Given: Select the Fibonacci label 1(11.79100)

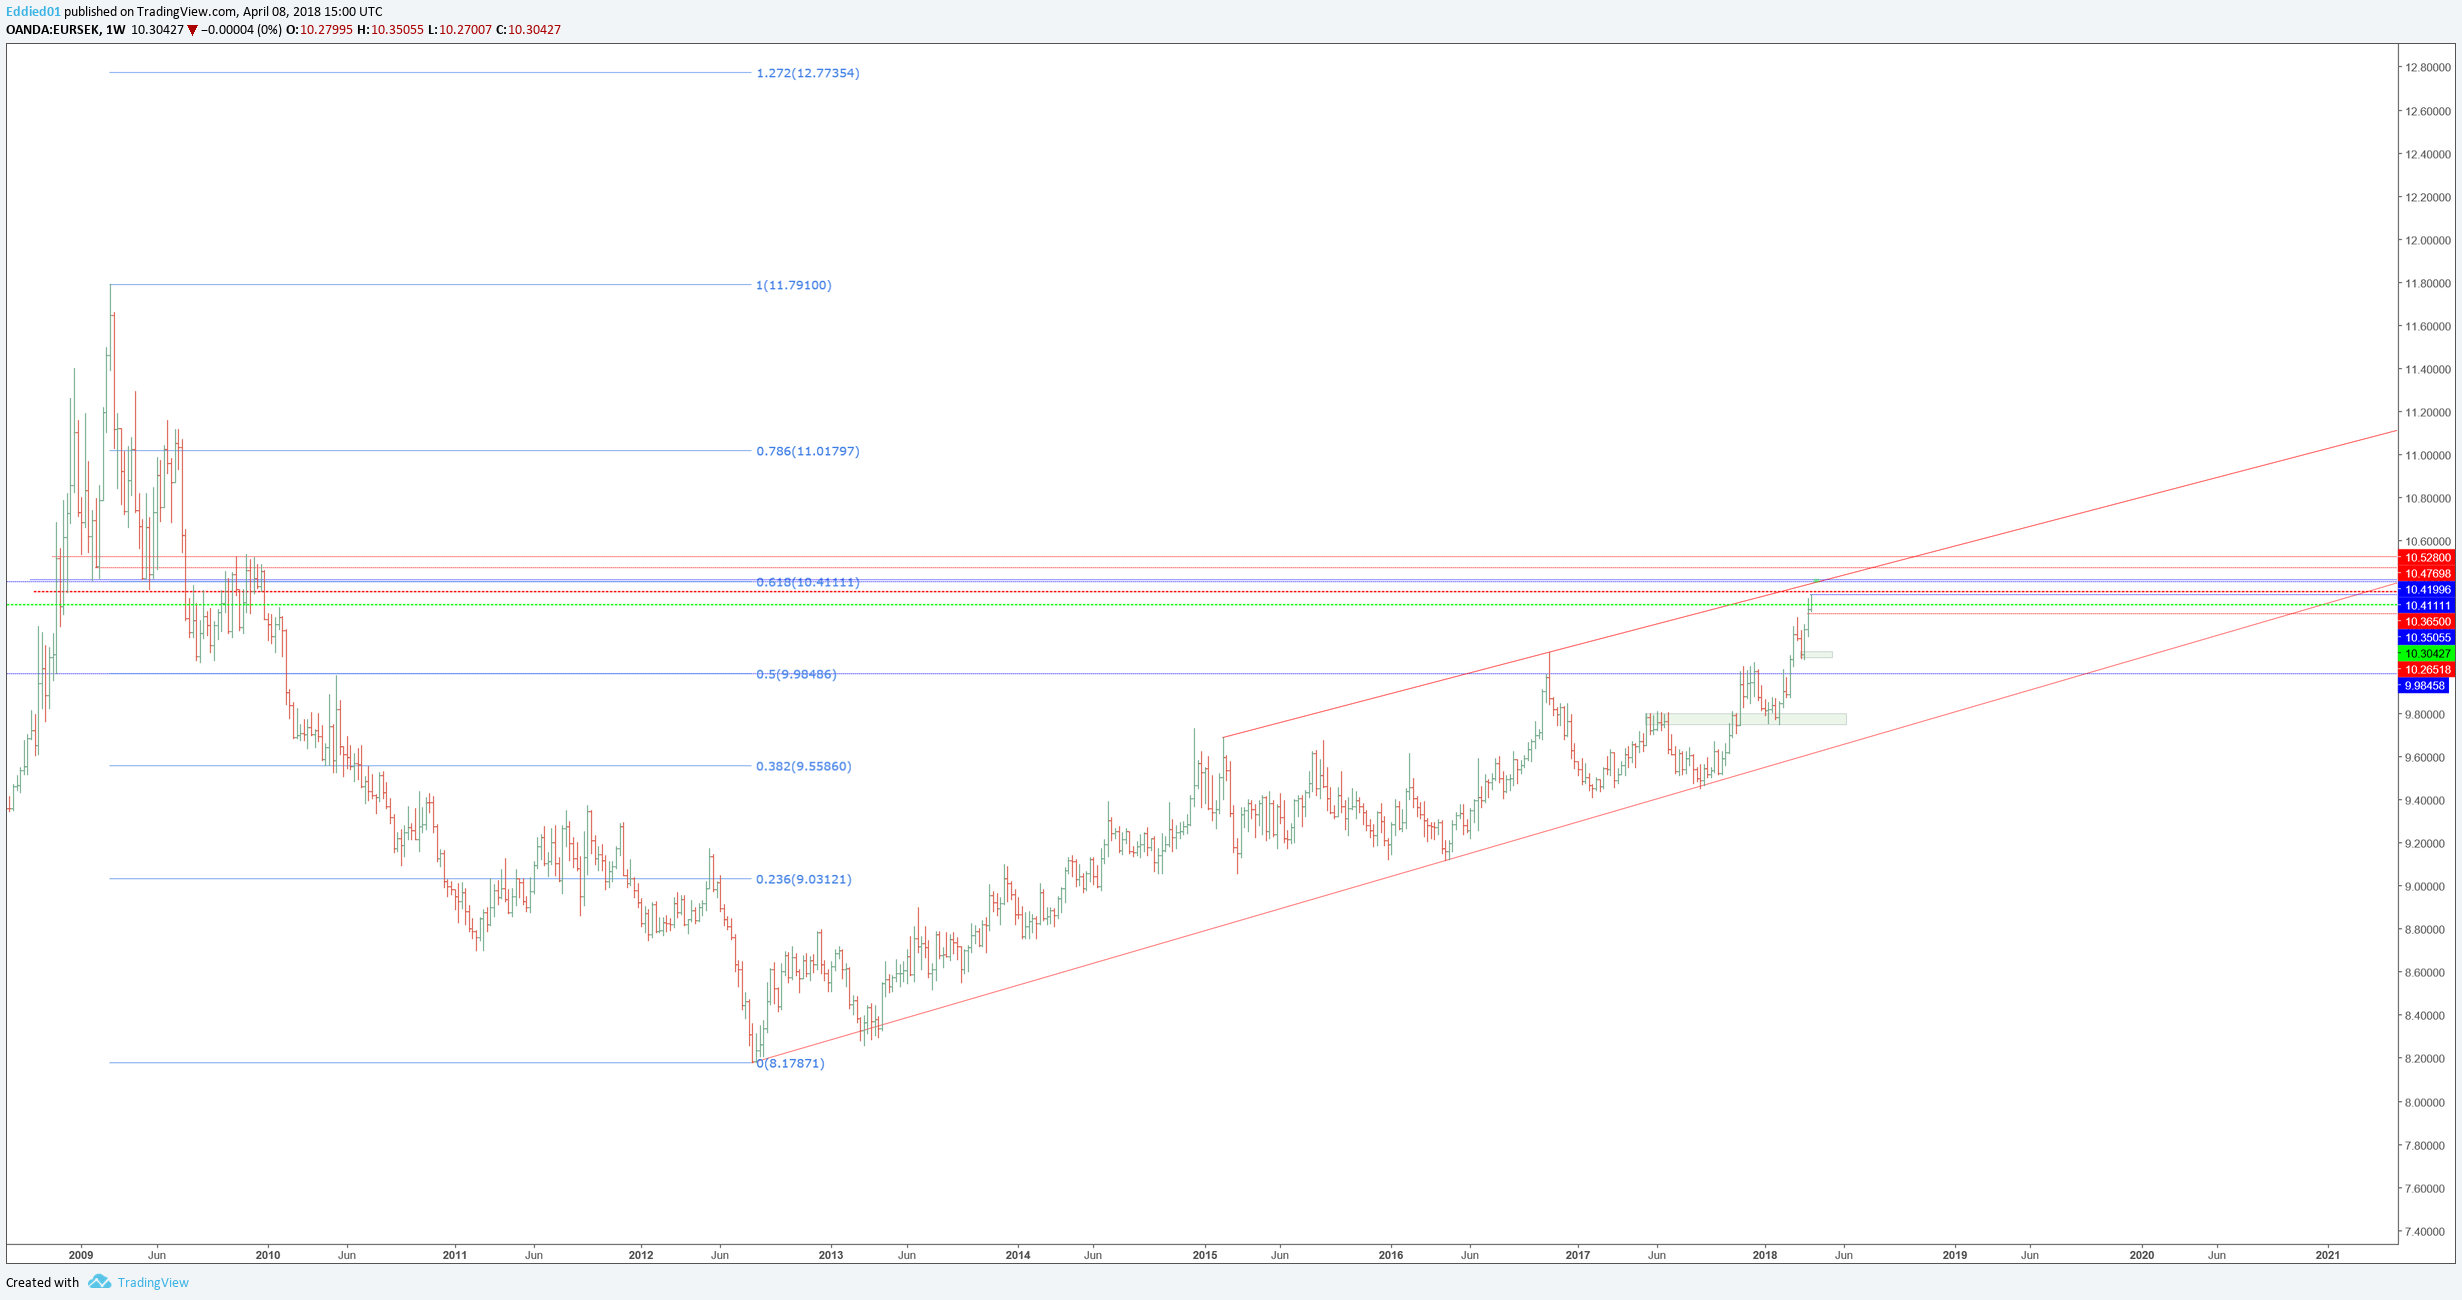Looking at the screenshot, I should pos(794,285).
